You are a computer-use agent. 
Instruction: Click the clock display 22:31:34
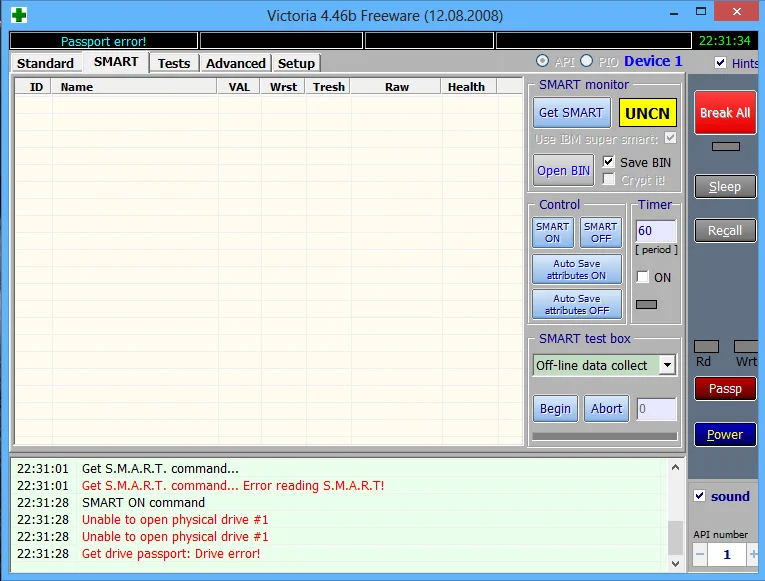coord(725,40)
